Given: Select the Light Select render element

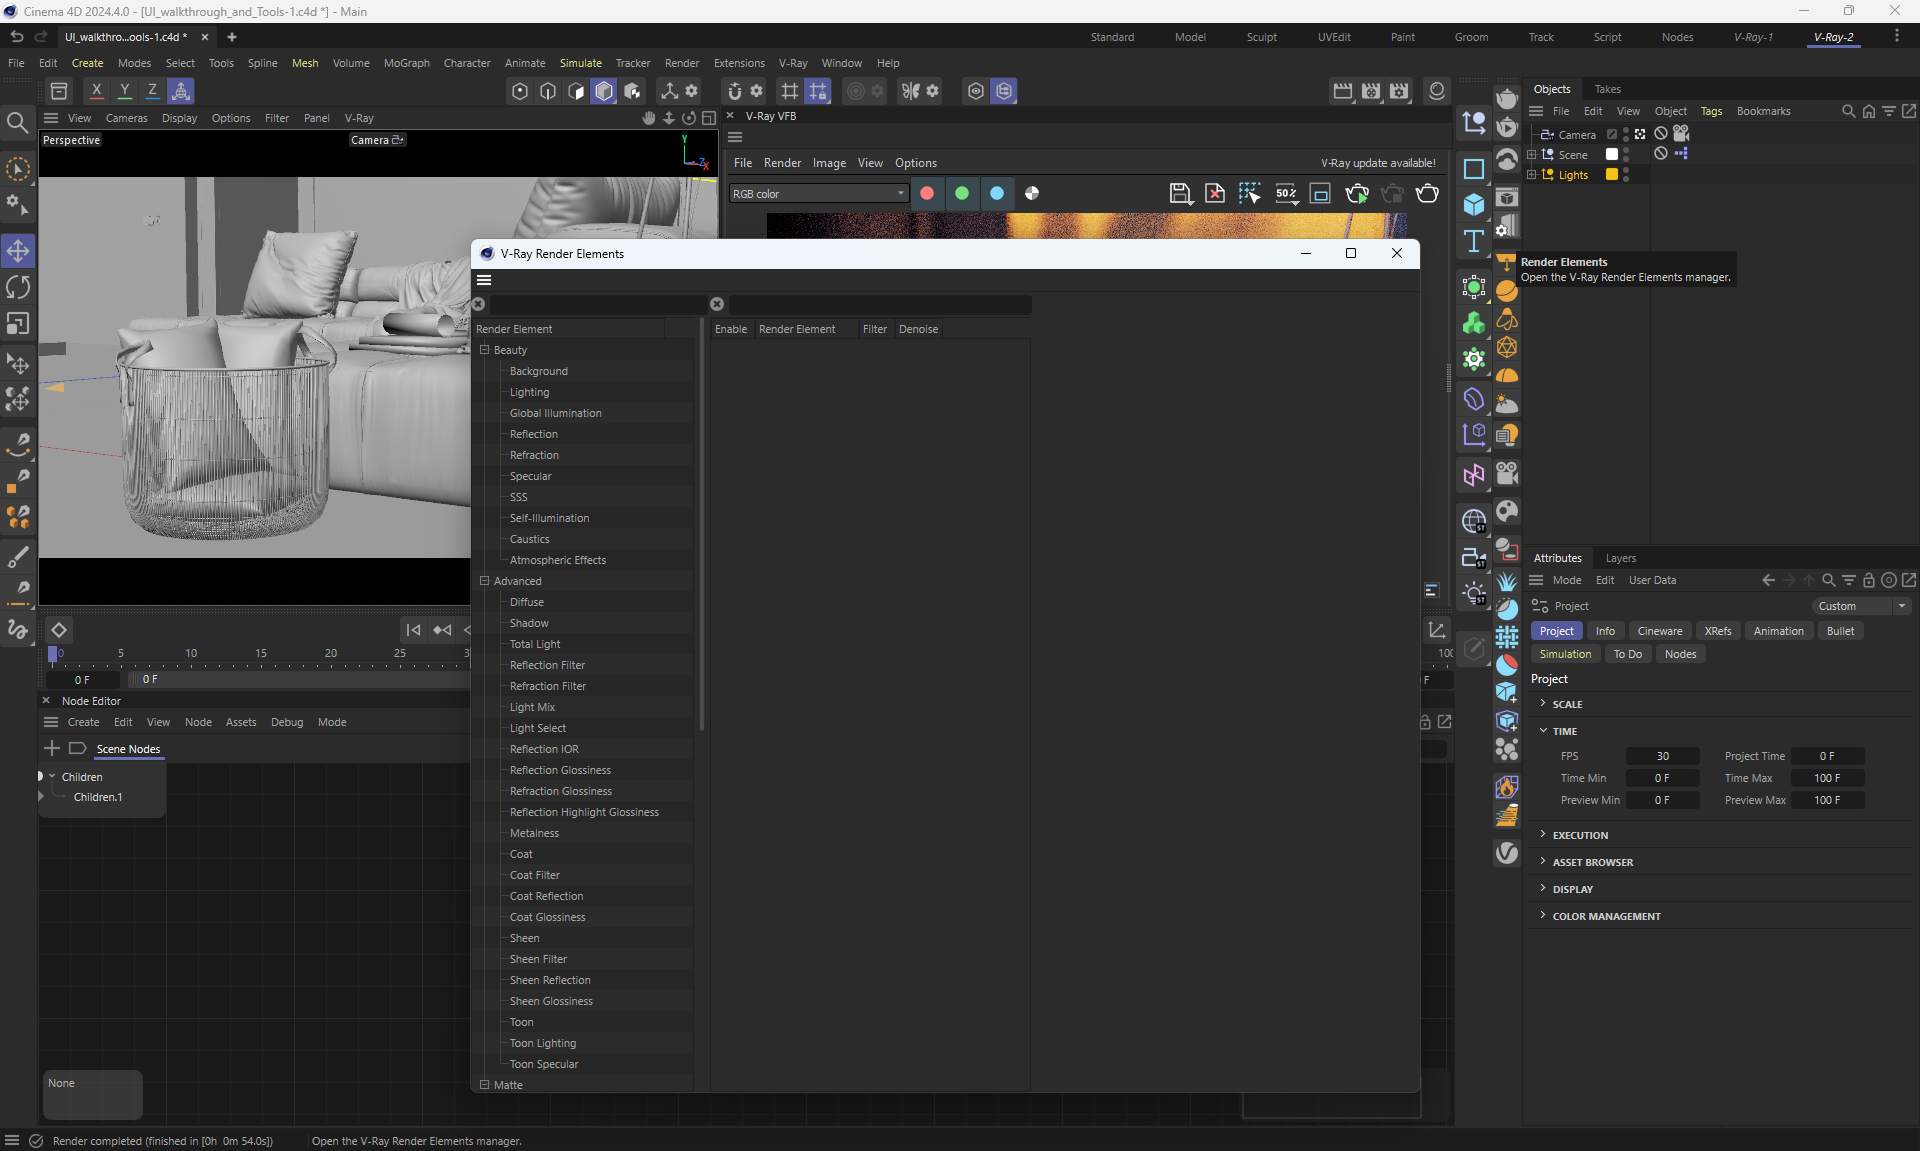Looking at the screenshot, I should tap(537, 728).
